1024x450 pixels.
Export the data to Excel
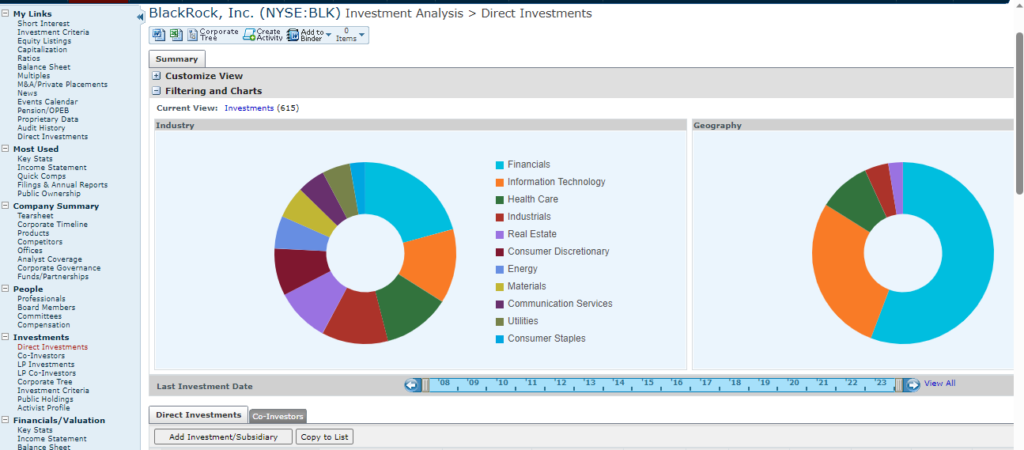(176, 35)
